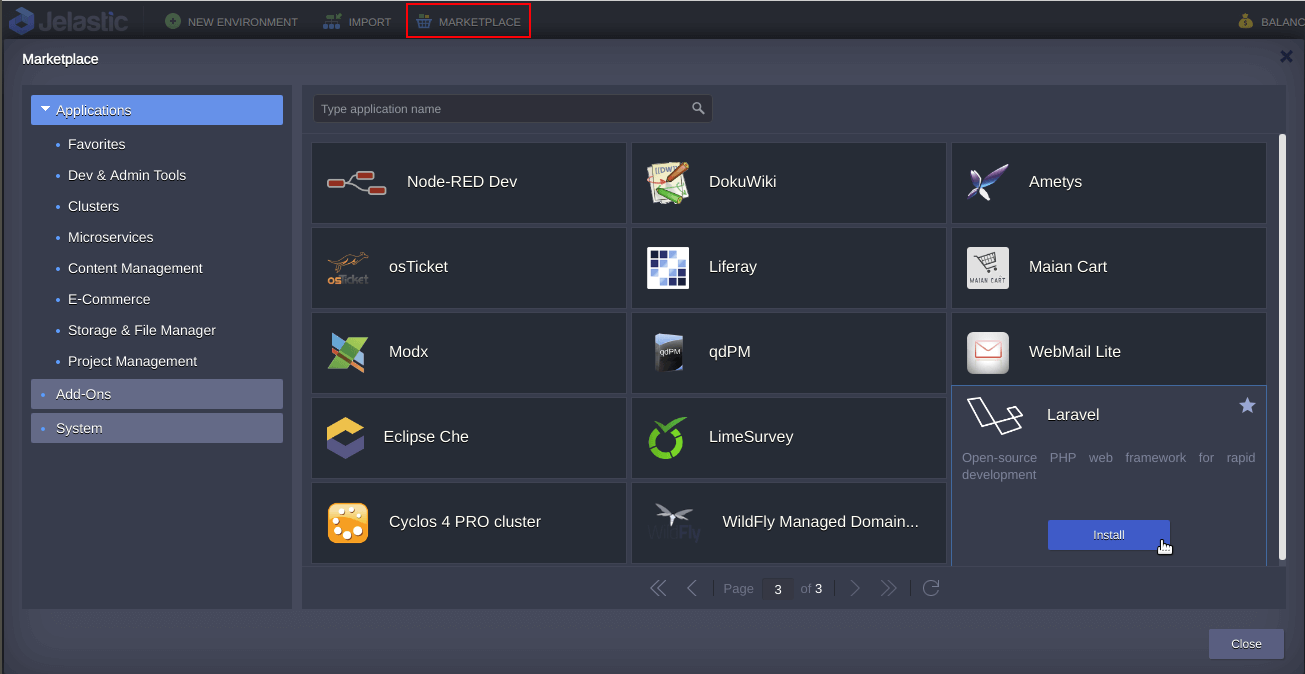The width and height of the screenshot is (1305, 674).
Task: Select the Microservices category
Action: coord(111,237)
